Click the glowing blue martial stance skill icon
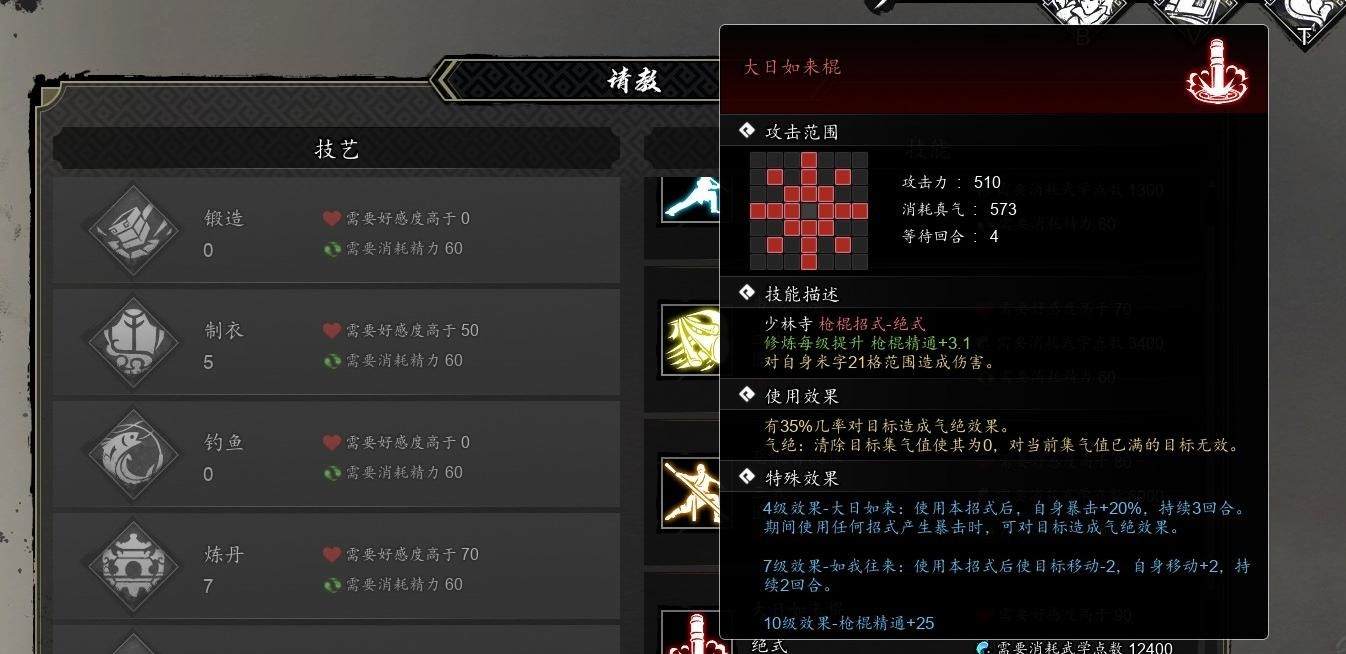The width and height of the screenshot is (1346, 654). tap(691, 198)
